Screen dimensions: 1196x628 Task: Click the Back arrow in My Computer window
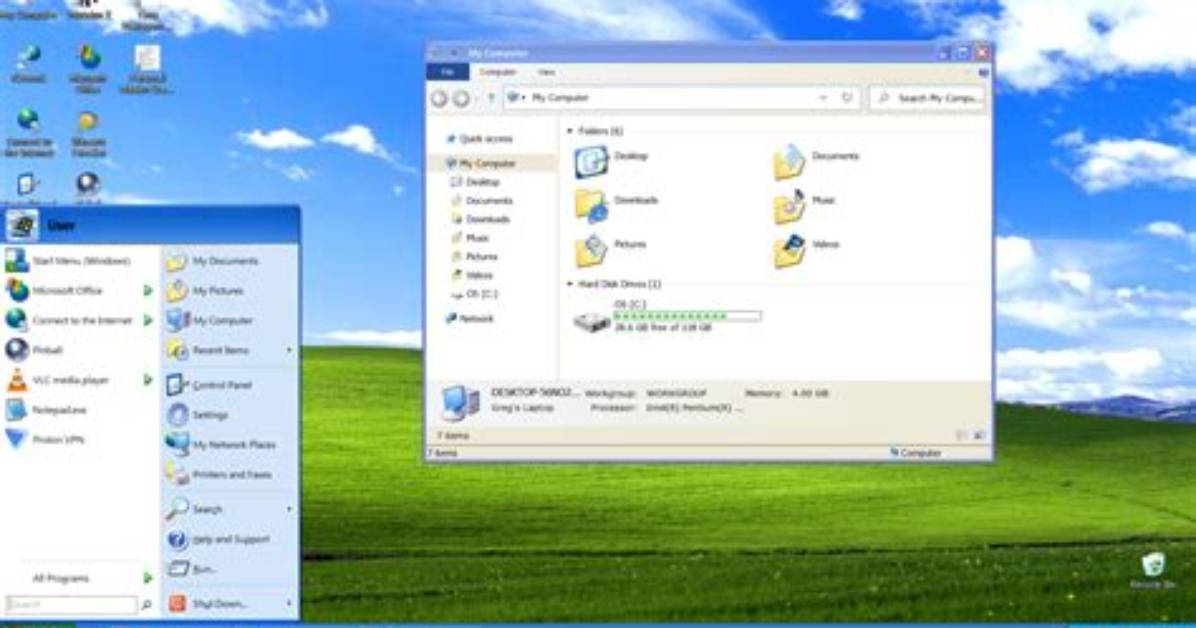pos(439,98)
